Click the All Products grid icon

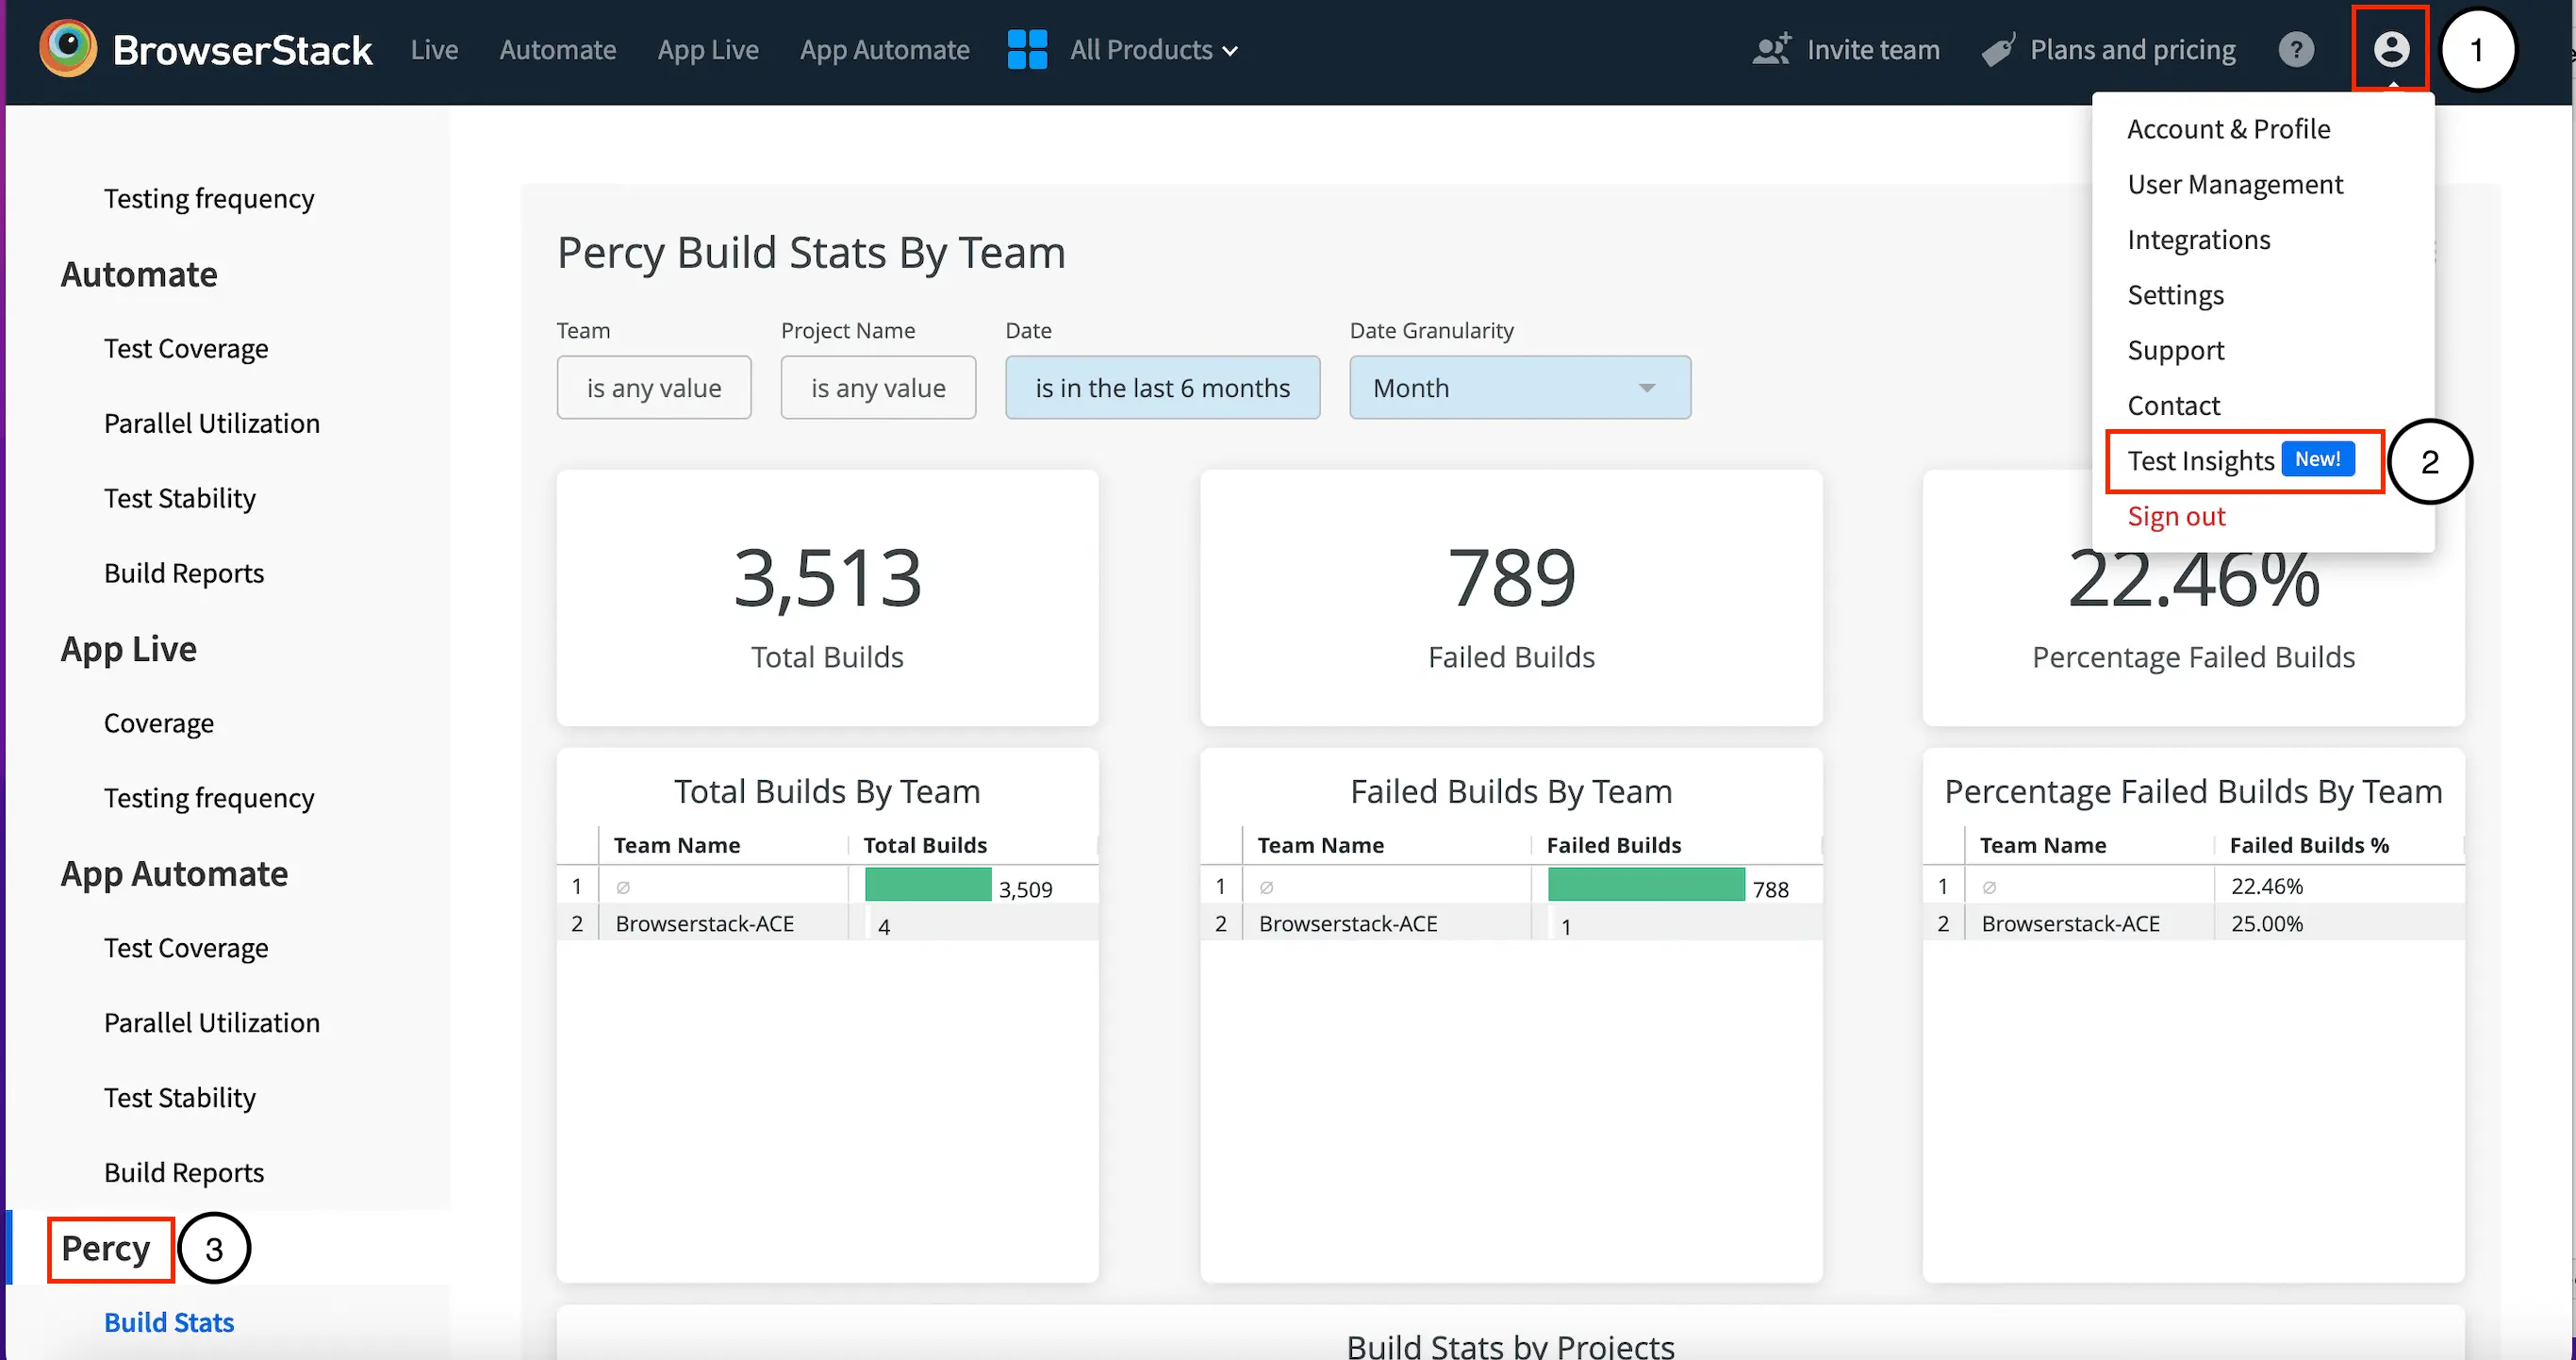(1027, 49)
